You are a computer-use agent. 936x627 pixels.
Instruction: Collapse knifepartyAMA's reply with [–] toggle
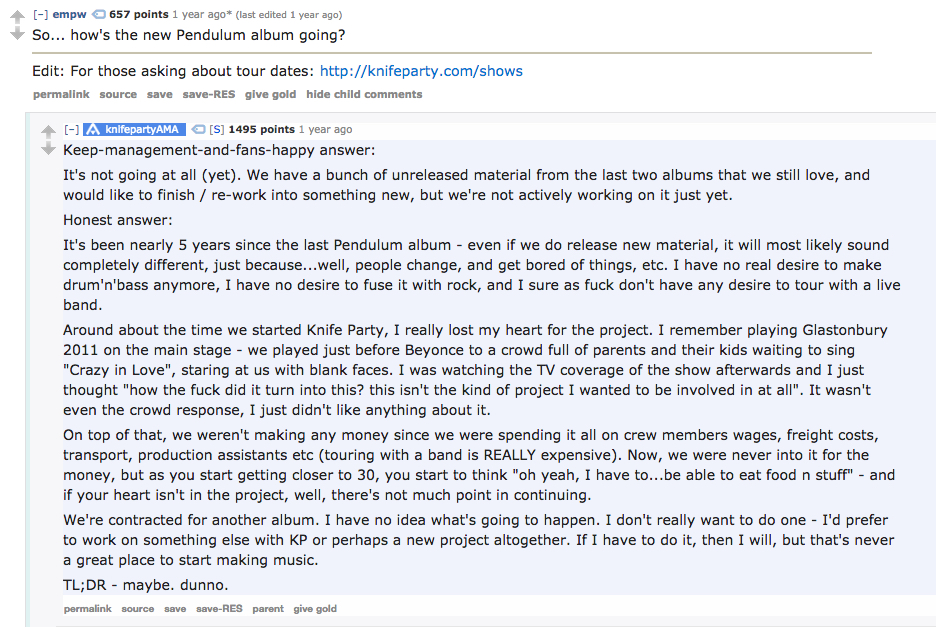click(x=71, y=130)
